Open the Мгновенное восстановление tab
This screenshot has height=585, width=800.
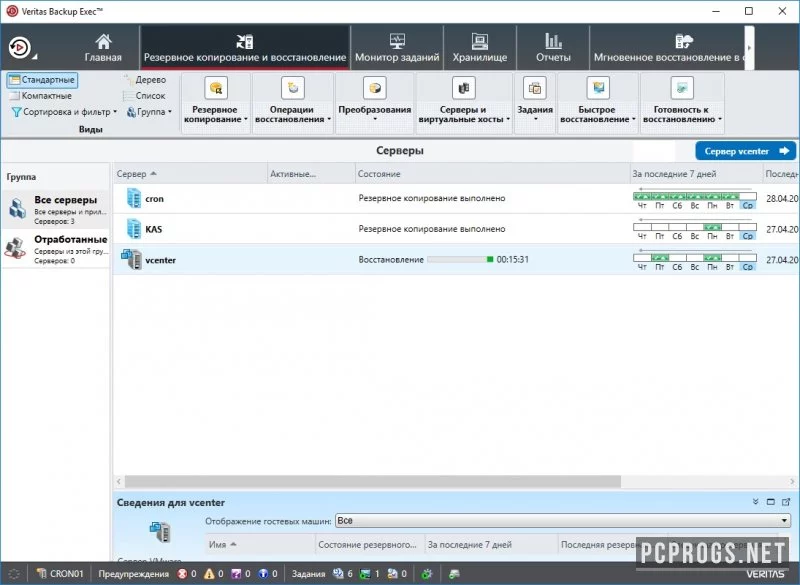[667, 48]
